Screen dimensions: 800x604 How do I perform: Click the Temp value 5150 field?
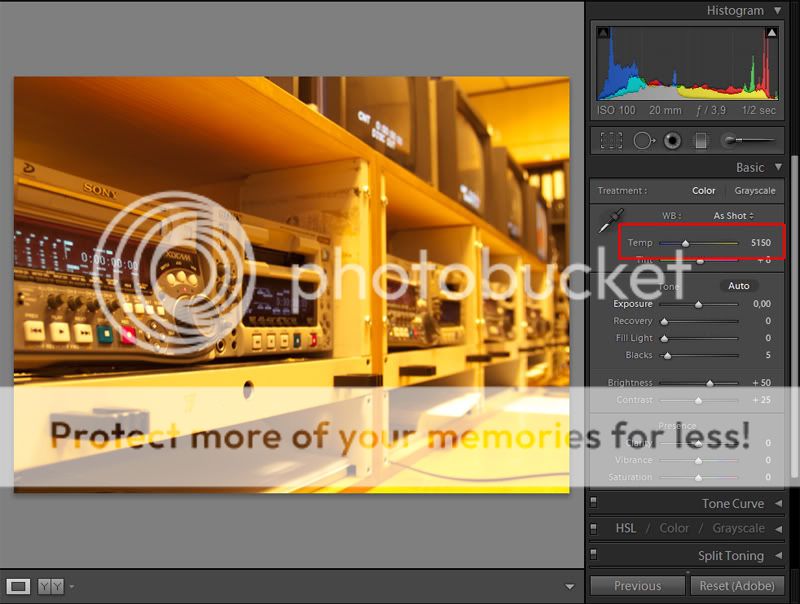pyautogui.click(x=761, y=243)
